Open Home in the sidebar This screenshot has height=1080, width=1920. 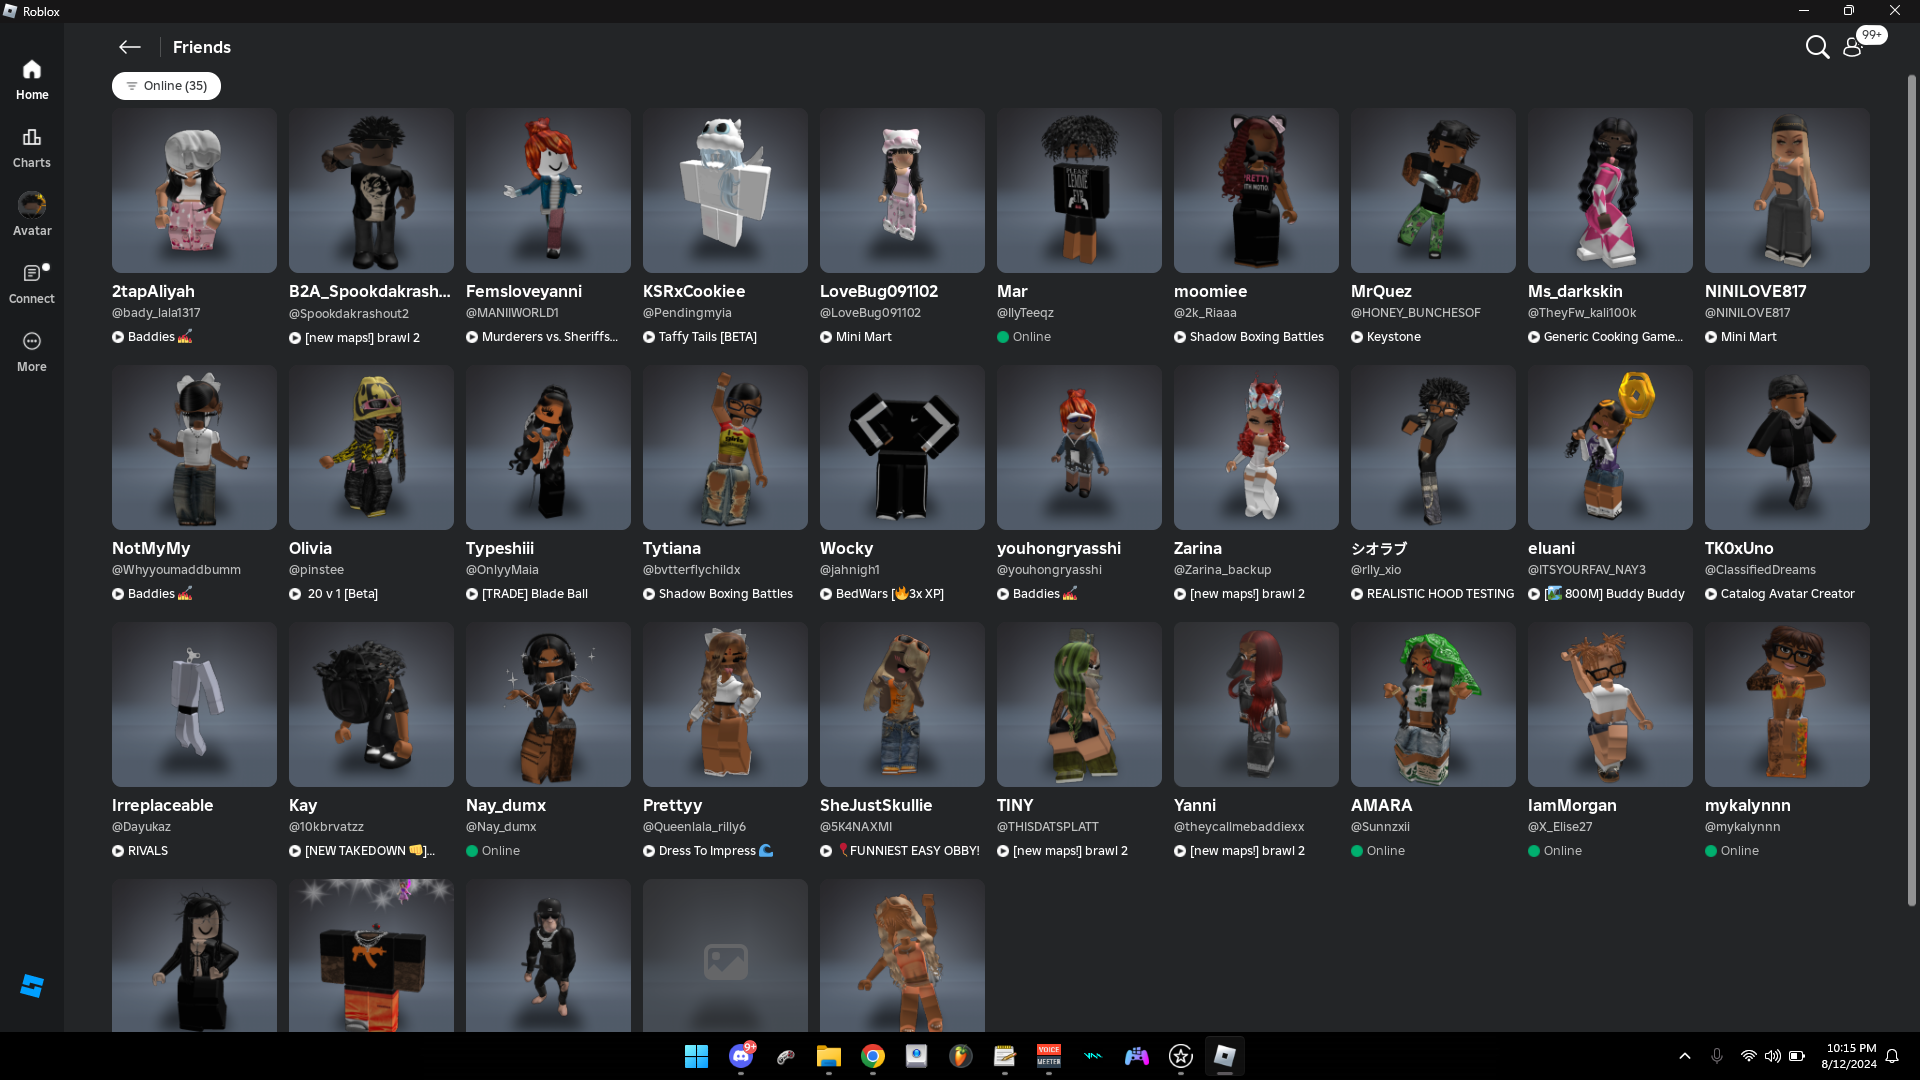click(x=32, y=79)
